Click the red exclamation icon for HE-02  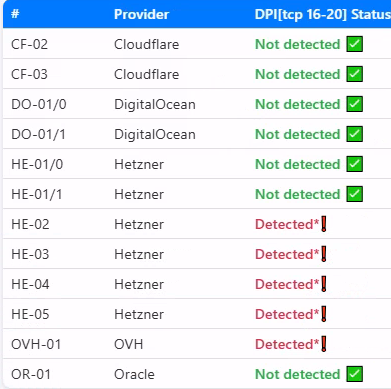[x=324, y=224]
